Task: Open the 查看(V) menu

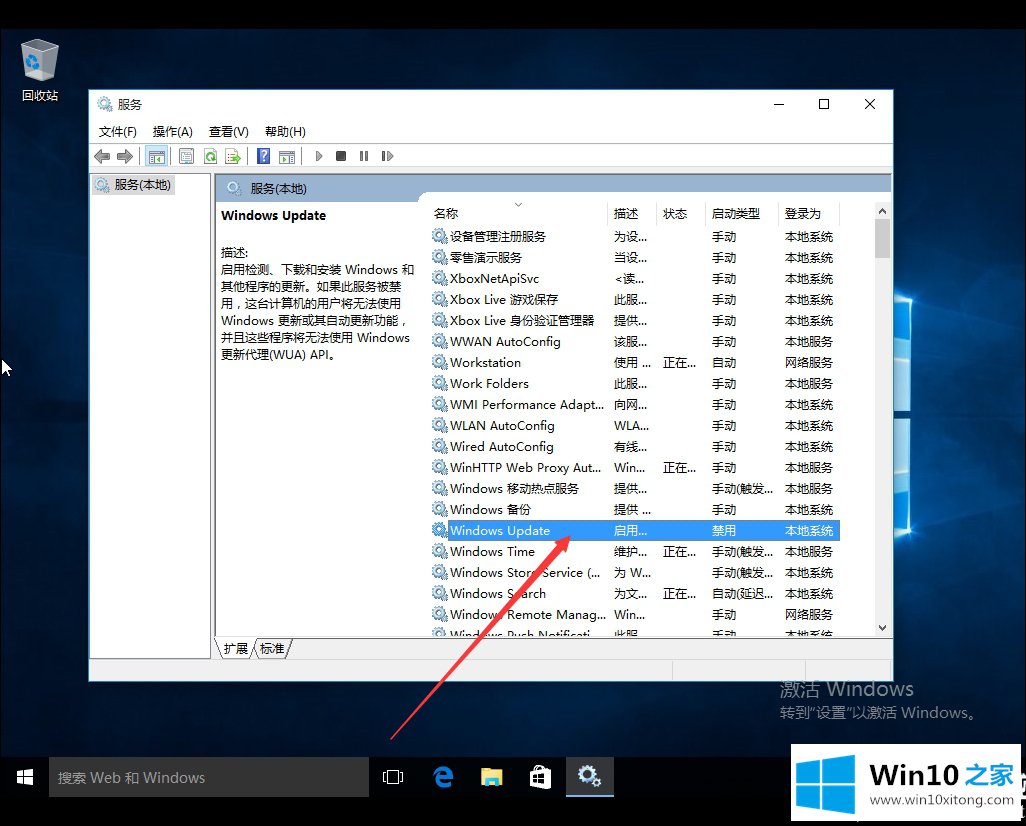Action: pos(229,132)
